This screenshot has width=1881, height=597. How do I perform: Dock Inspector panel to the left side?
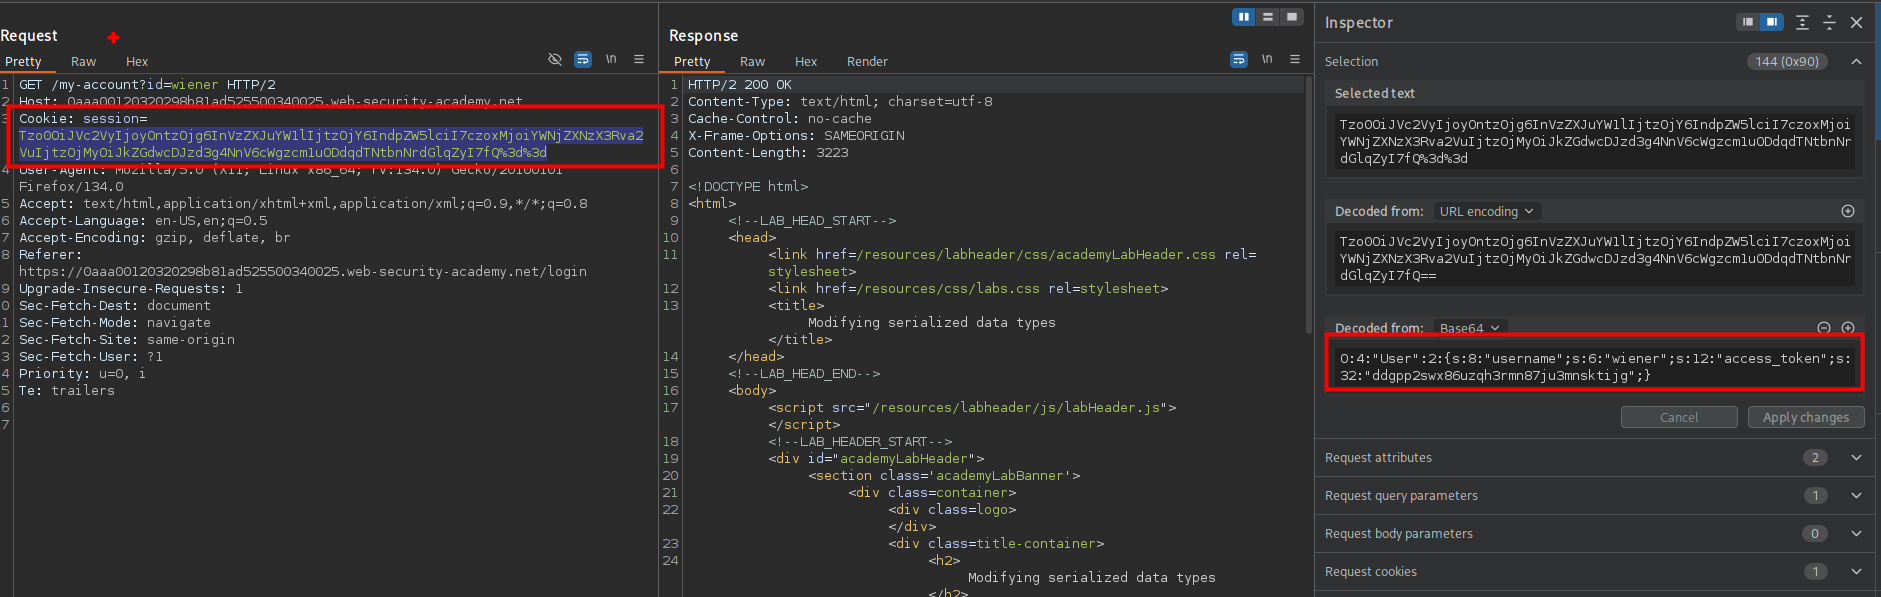point(1747,22)
